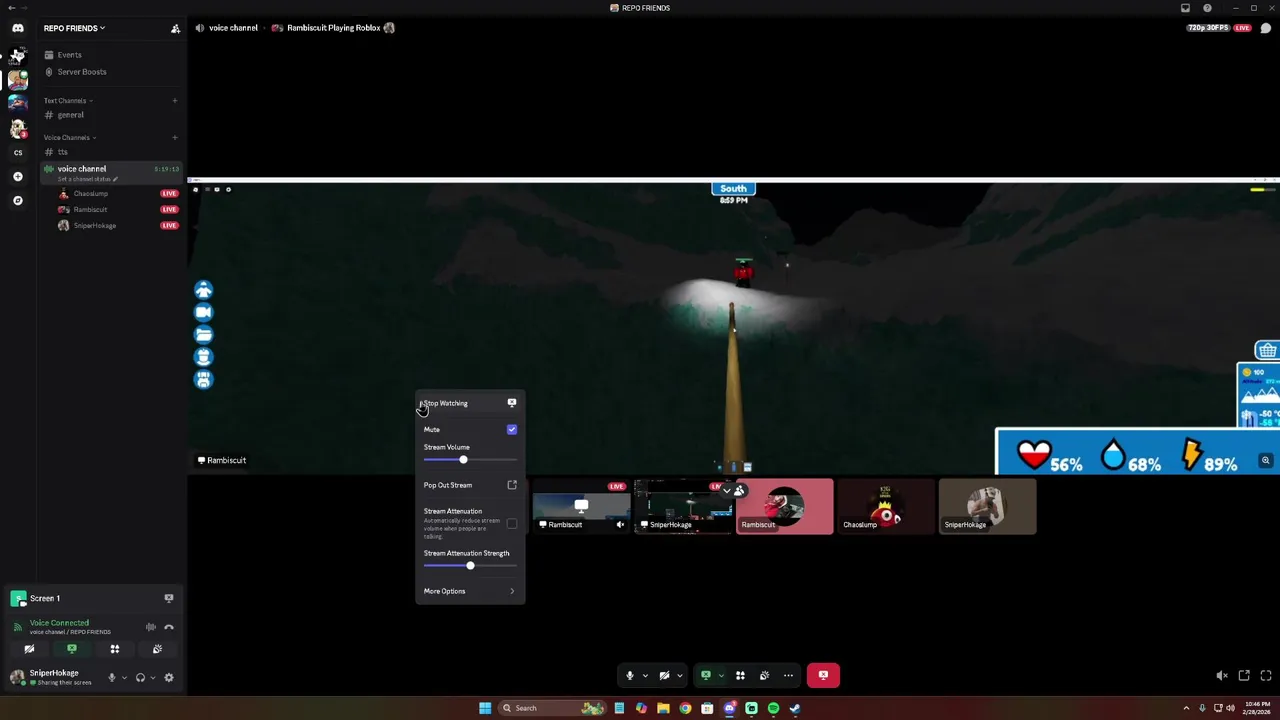
Task: Click Stop Watching in the stream menu
Action: [x=470, y=403]
